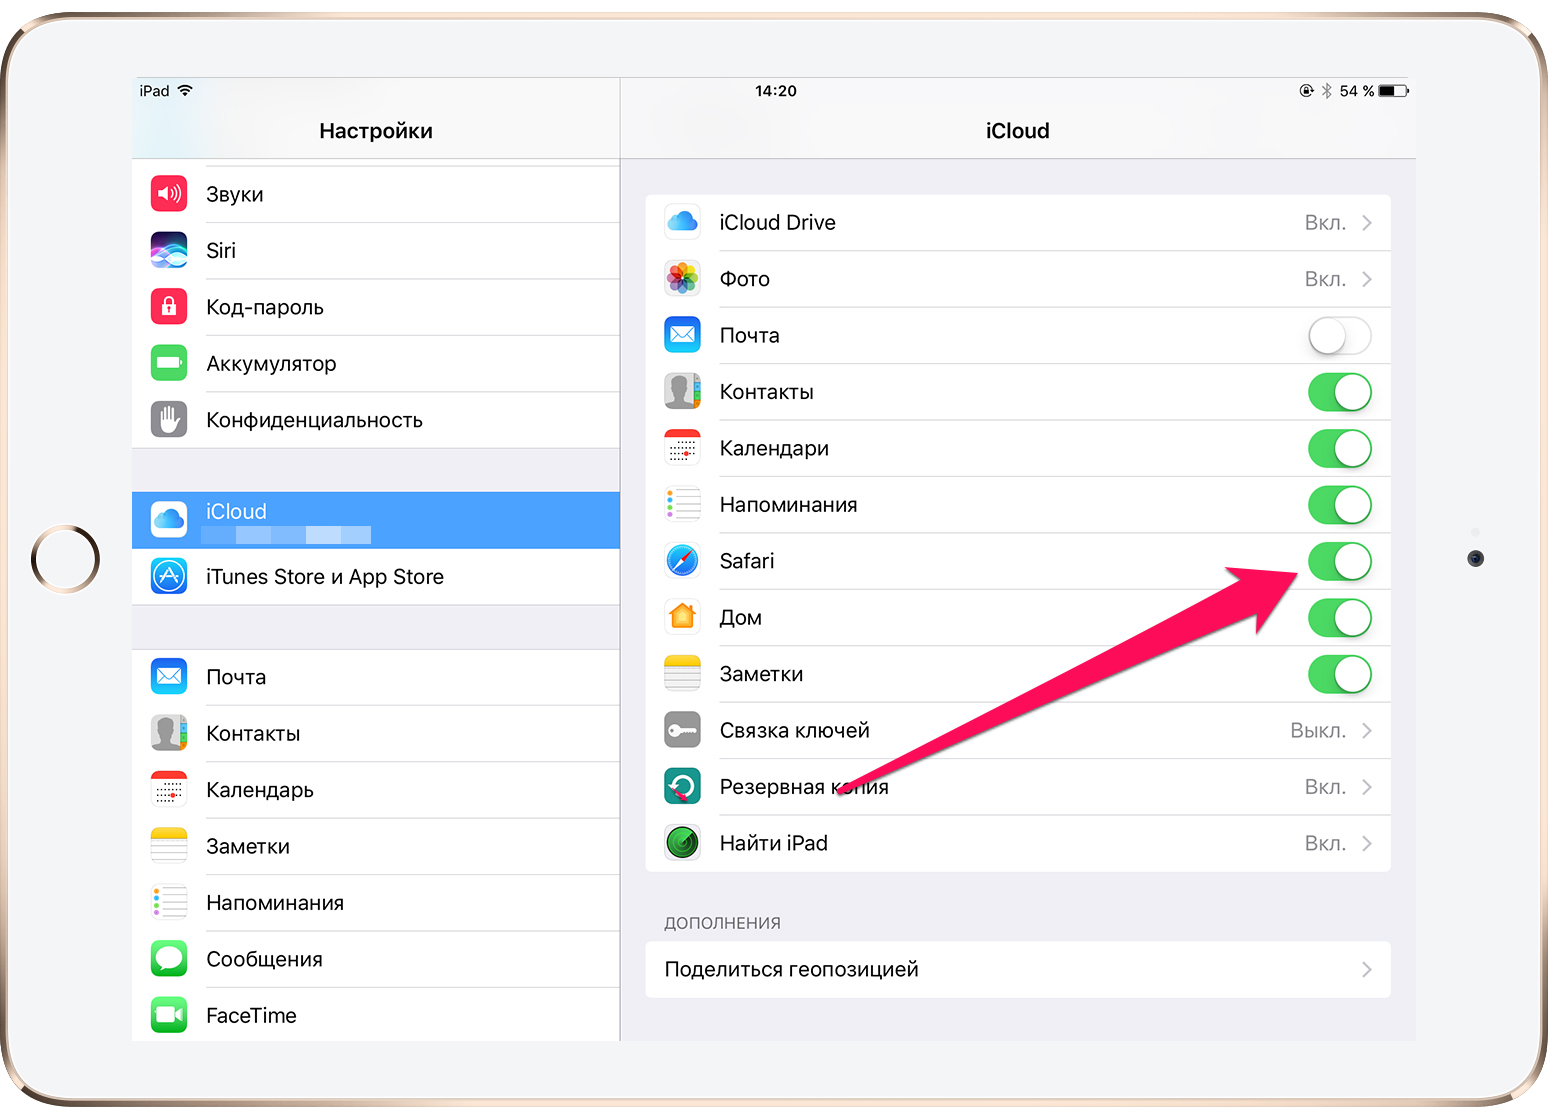The width and height of the screenshot is (1548, 1120).
Task: Open Резервная копия chevron
Action: click(1367, 787)
